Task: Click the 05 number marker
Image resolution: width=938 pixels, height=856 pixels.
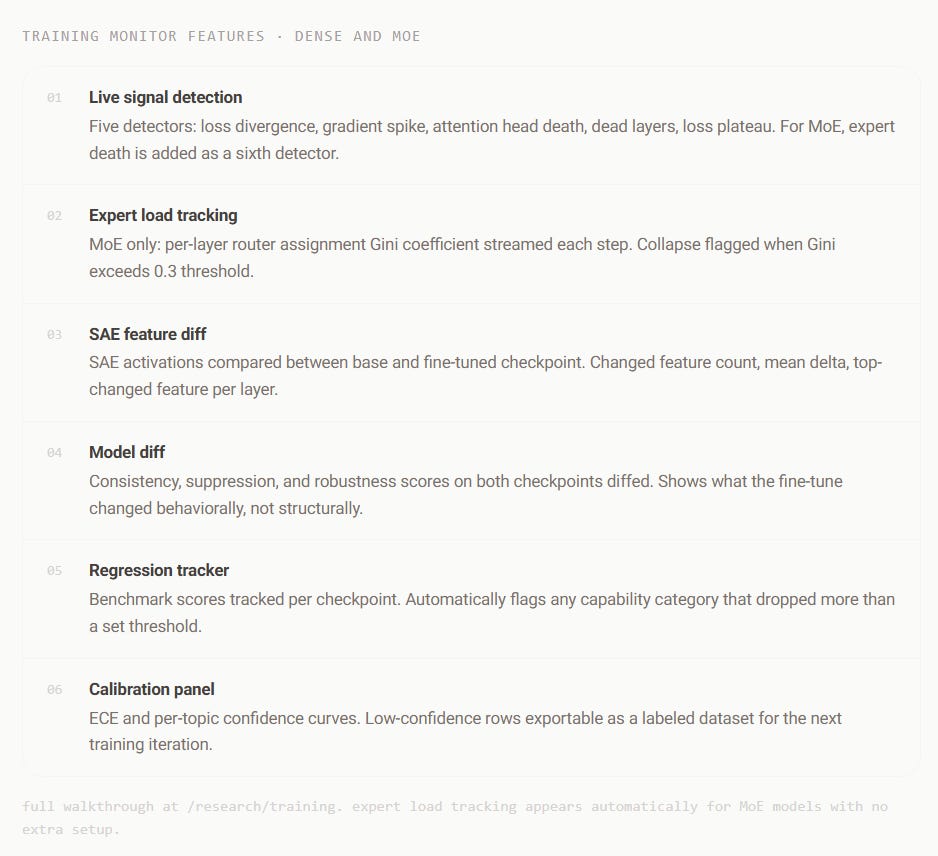Action: coord(54,571)
